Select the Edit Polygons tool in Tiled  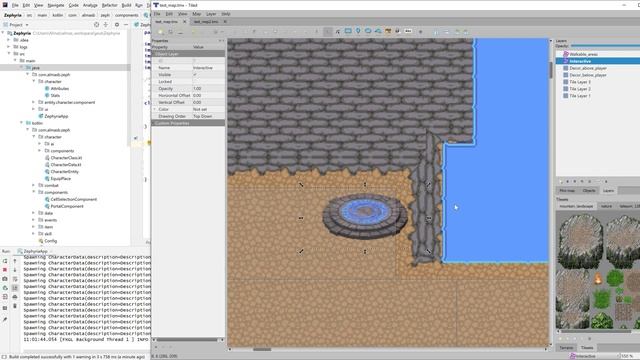coord(338,31)
